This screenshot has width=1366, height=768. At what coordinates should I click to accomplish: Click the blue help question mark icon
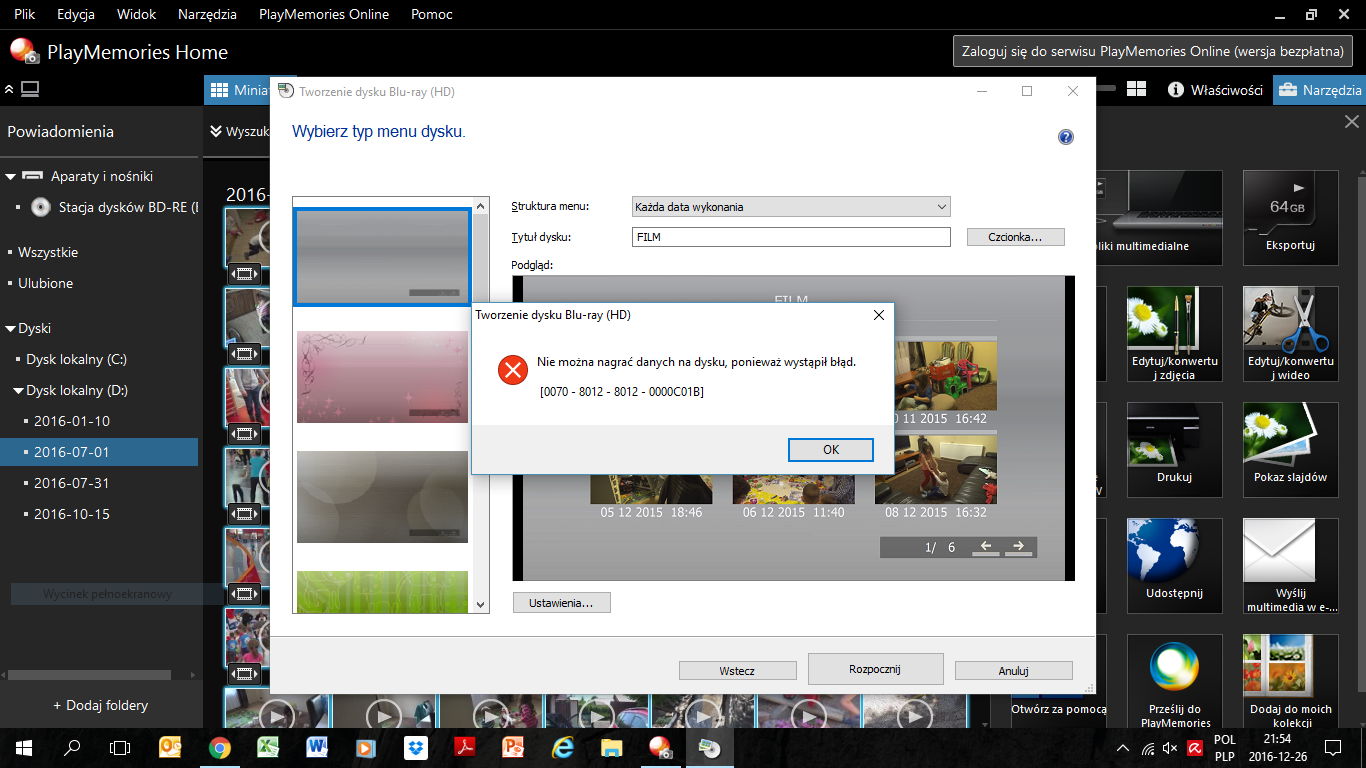[1065, 137]
